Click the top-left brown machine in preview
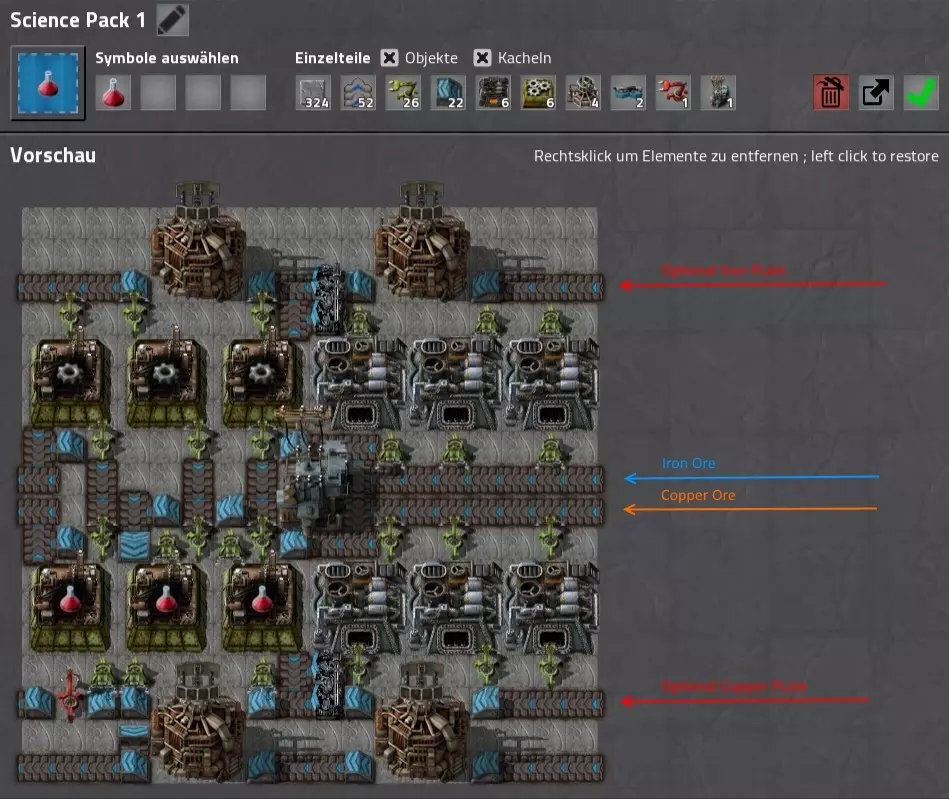Viewport: 949px width, 799px height. [x=198, y=242]
